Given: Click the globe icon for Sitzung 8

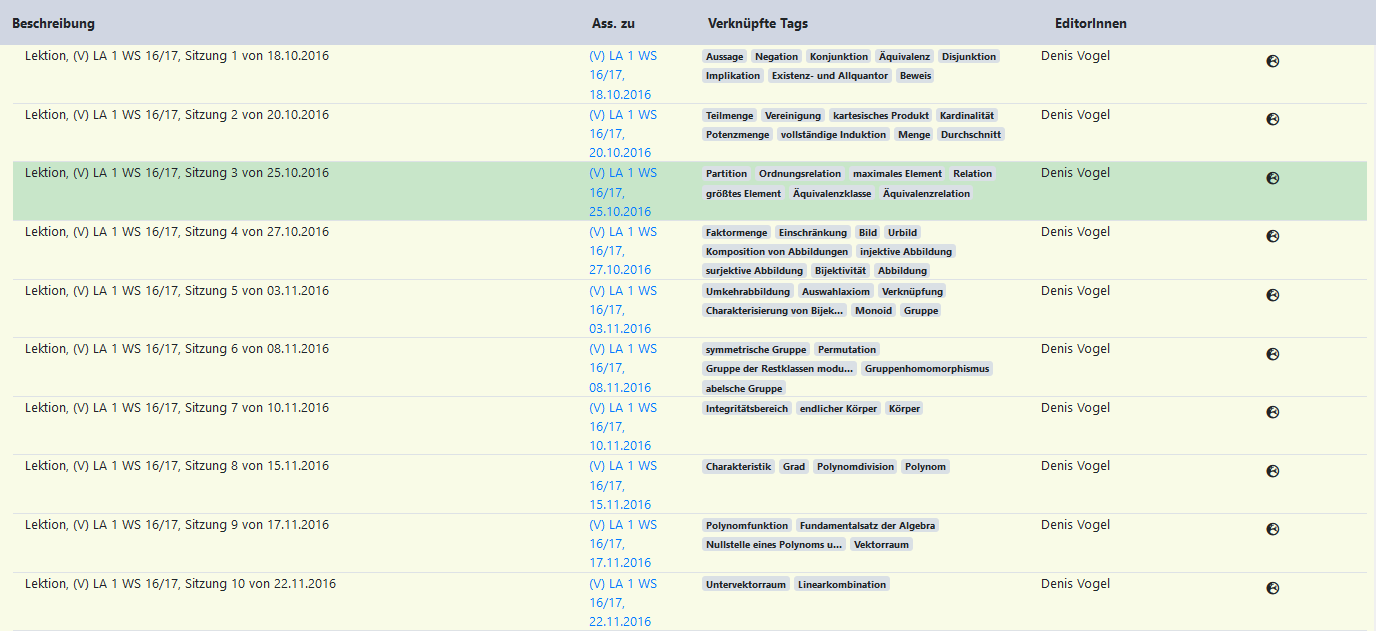Looking at the screenshot, I should 1273,471.
